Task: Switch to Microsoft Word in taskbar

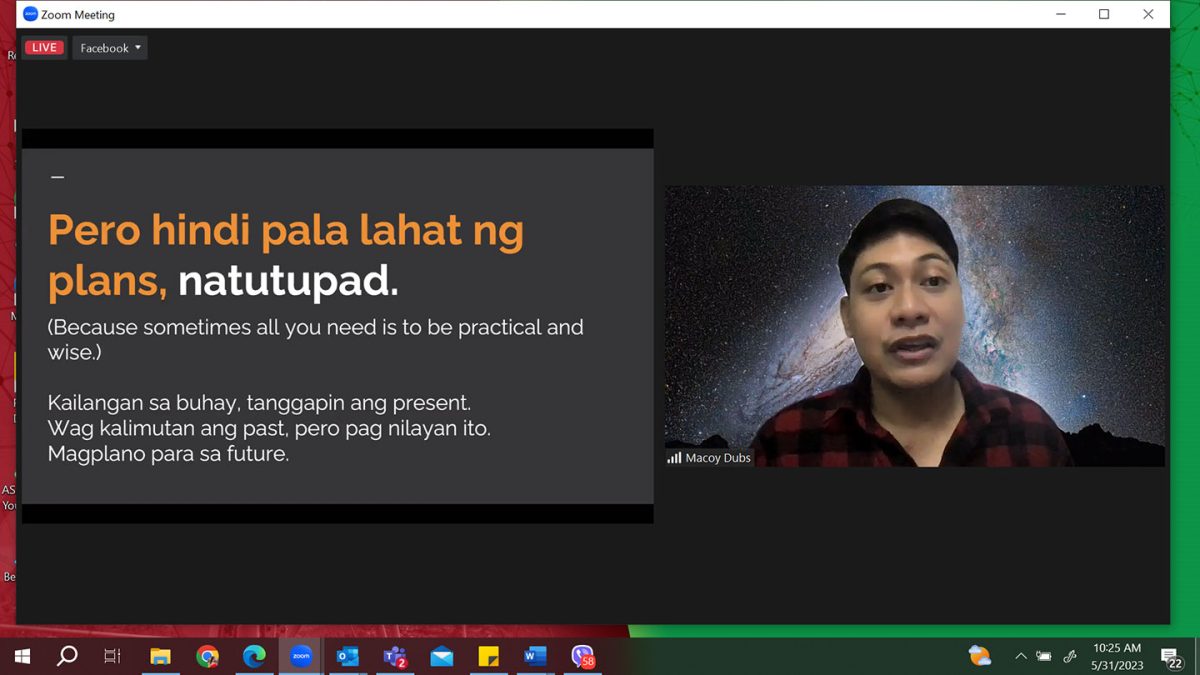Action: (x=535, y=656)
